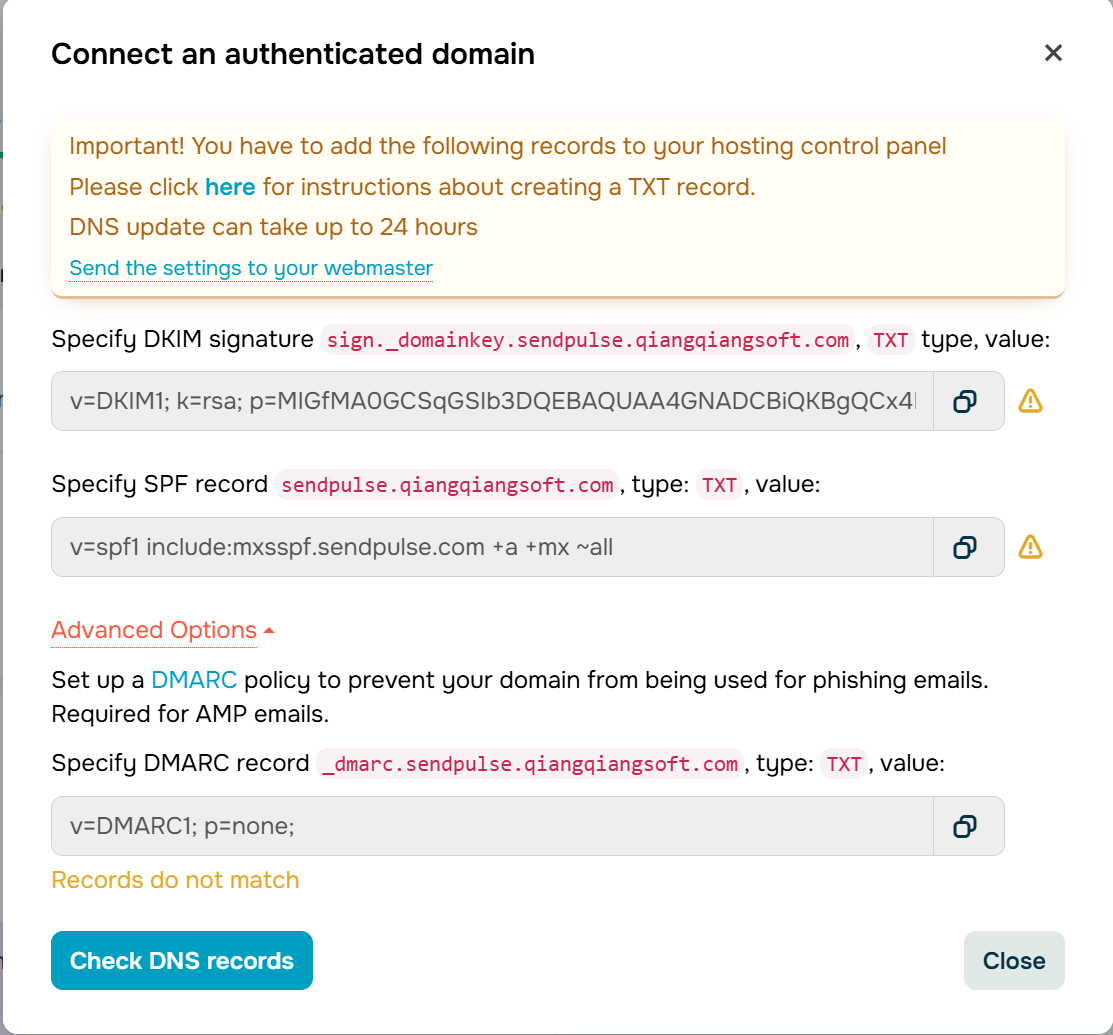
Task: Open the 'here' TXT instructions link
Action: tap(230, 187)
